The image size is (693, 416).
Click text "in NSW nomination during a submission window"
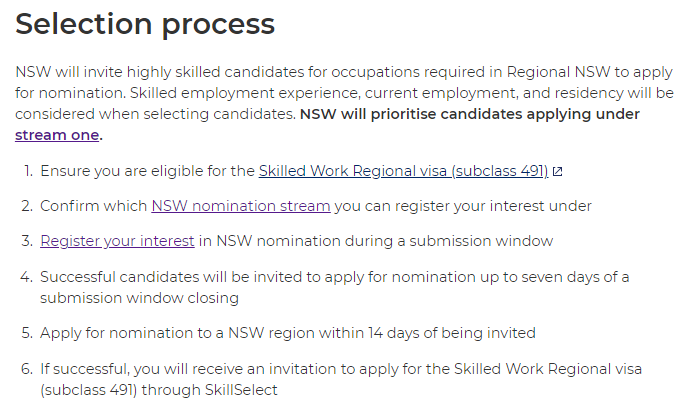[376, 241]
